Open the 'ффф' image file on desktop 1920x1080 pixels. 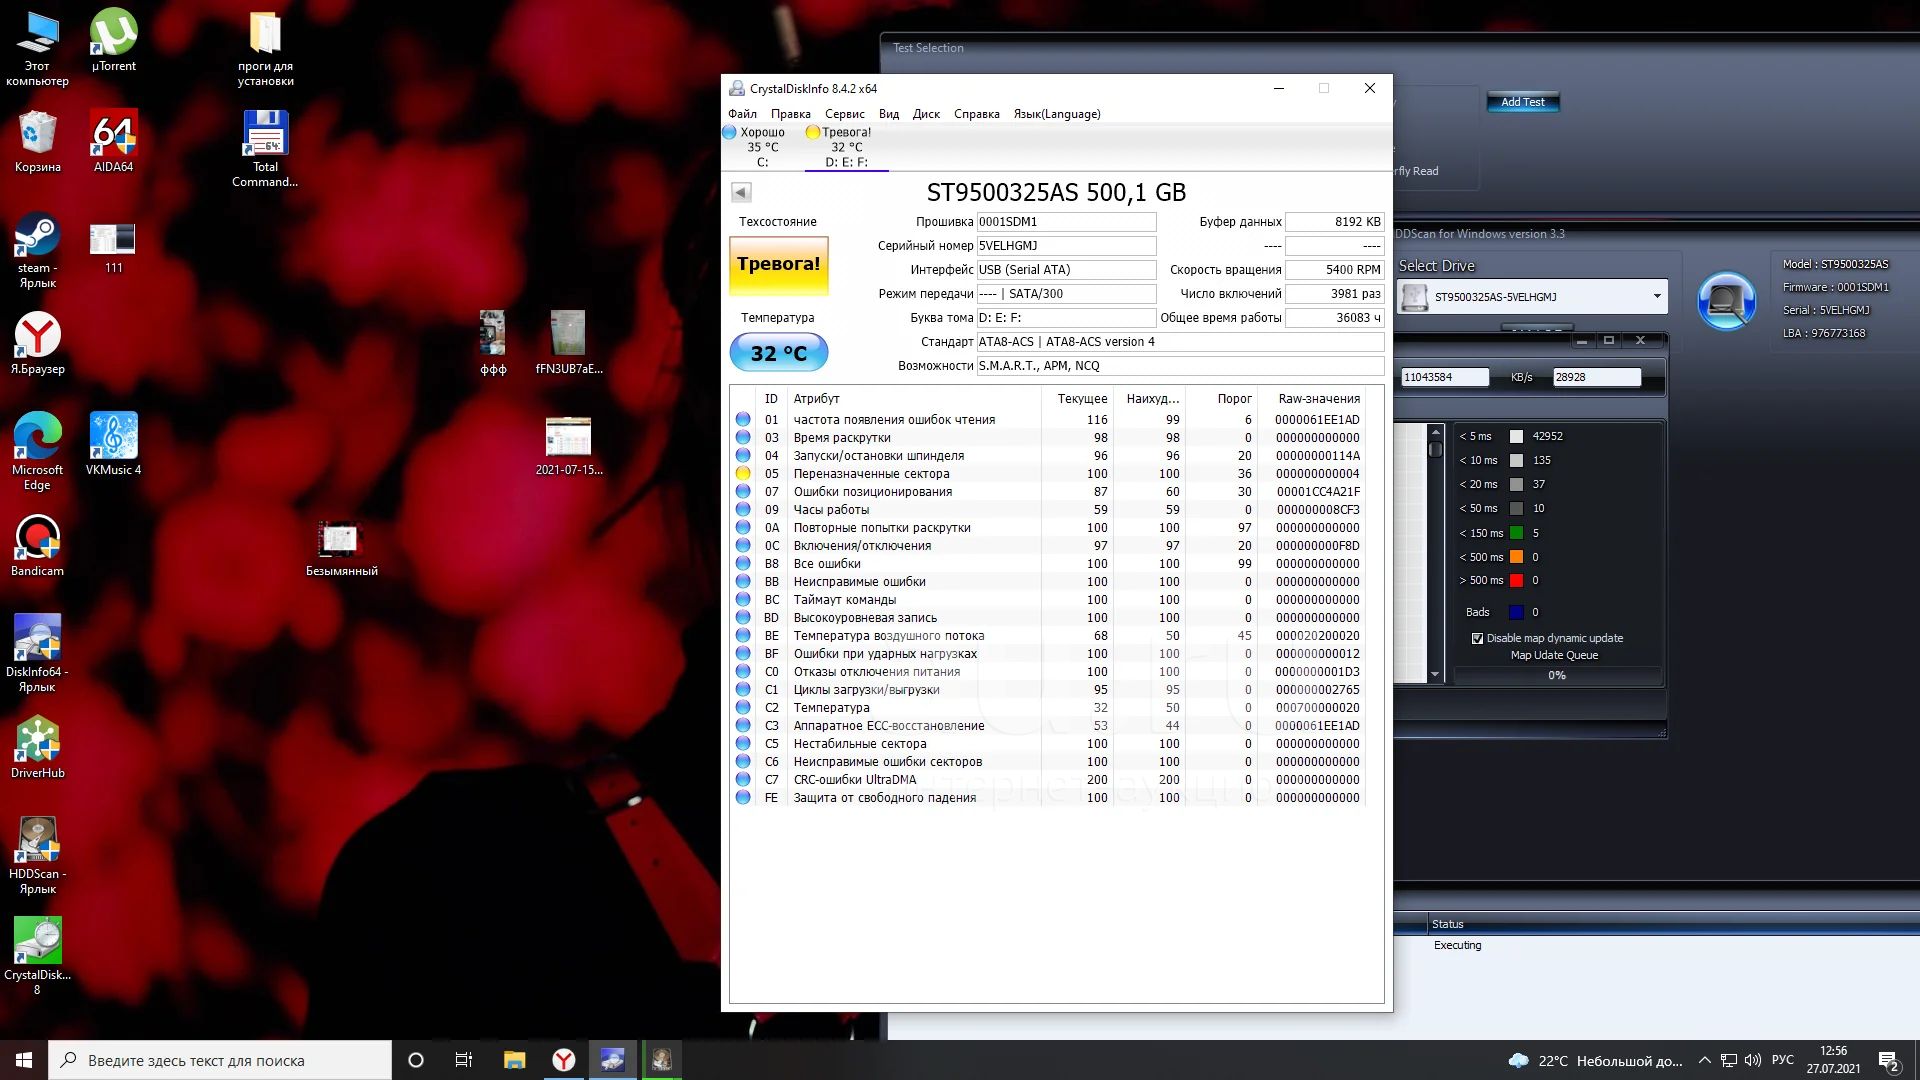492,342
